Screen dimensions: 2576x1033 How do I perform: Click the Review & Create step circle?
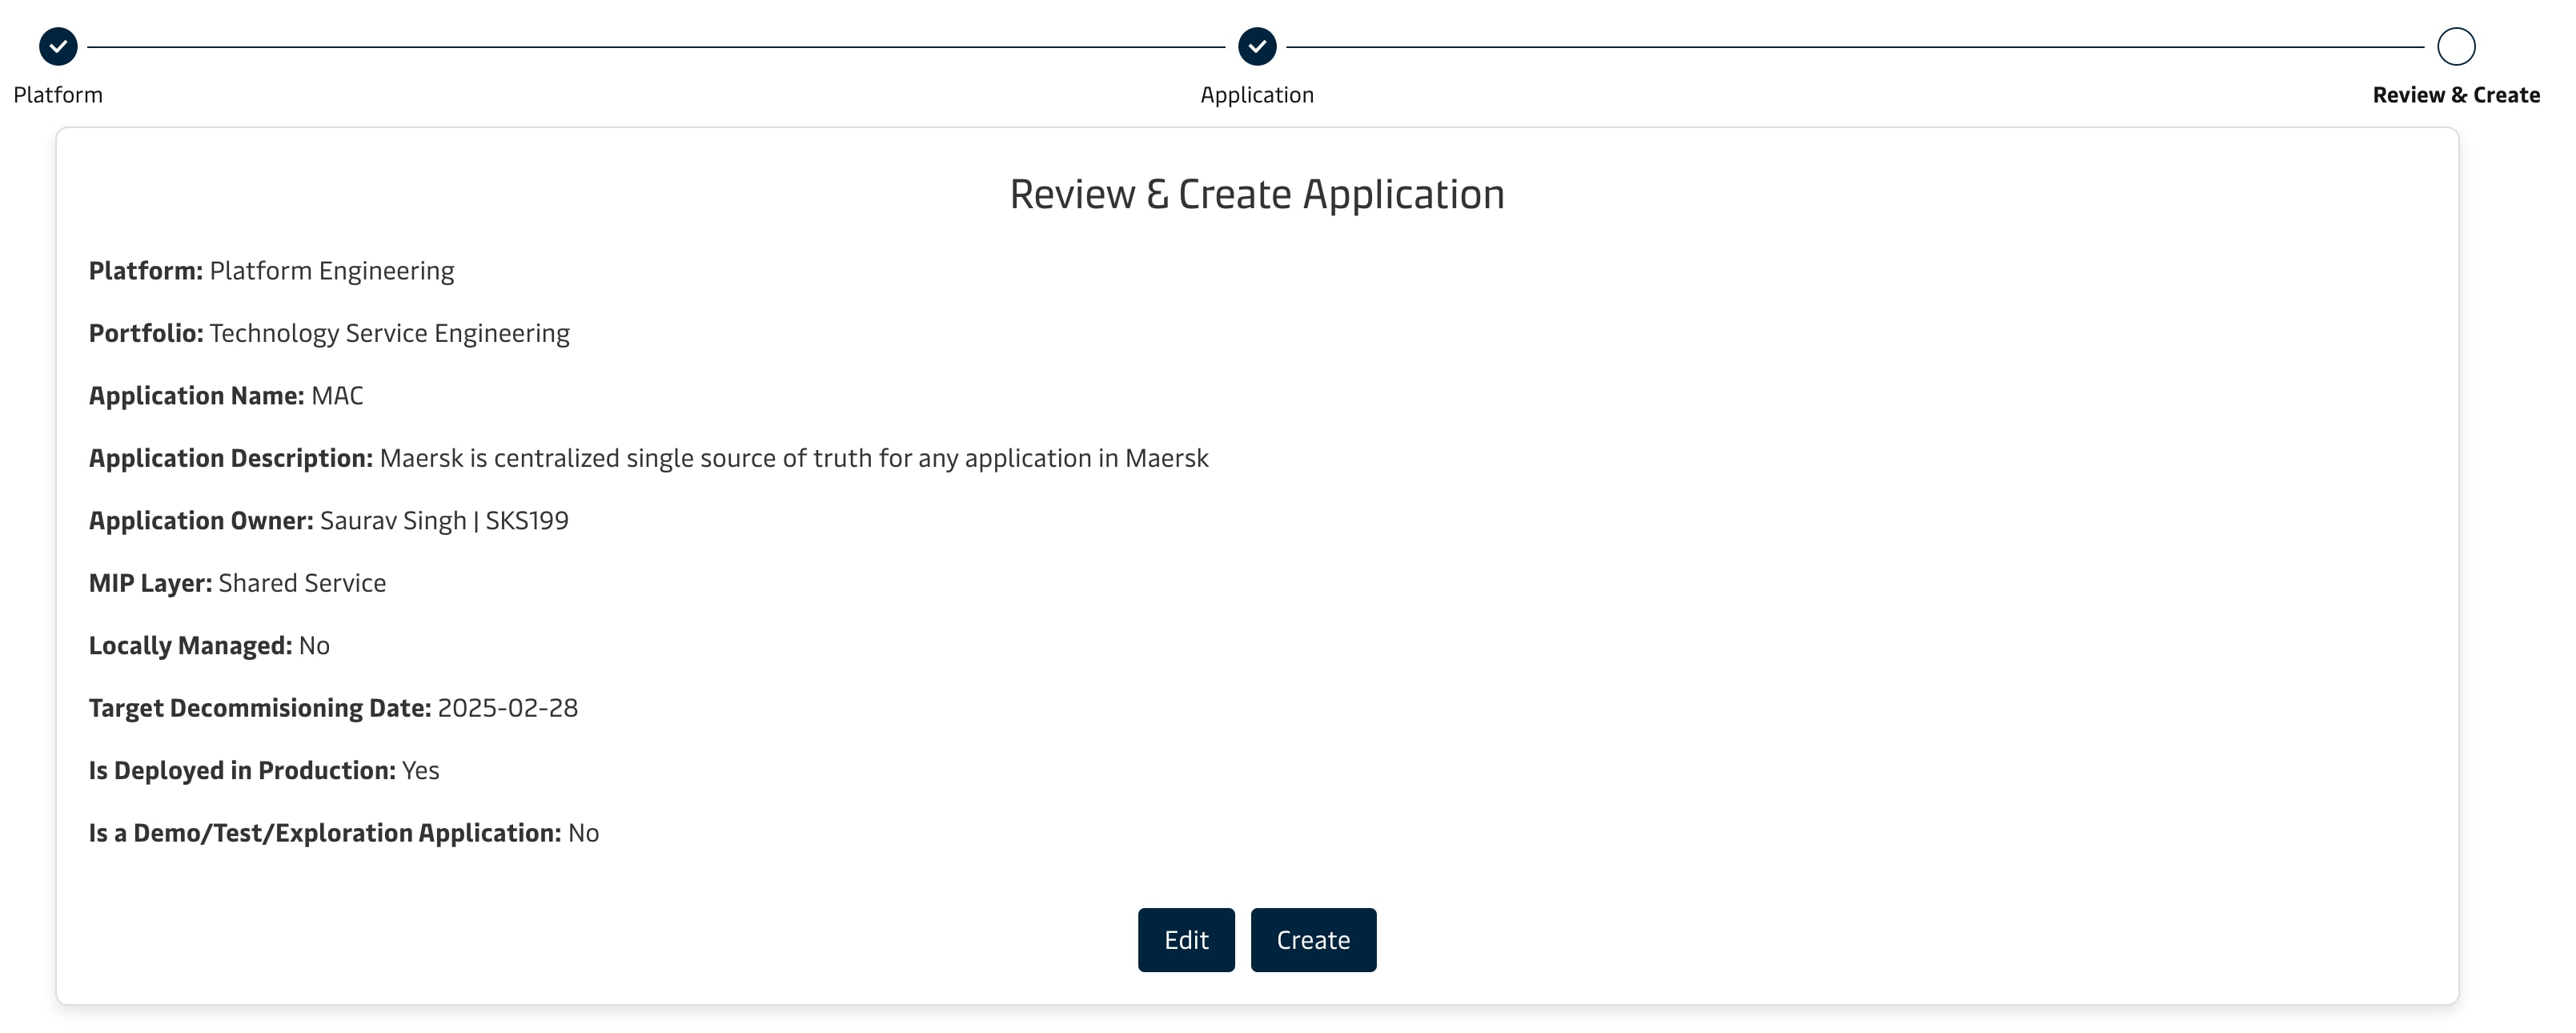click(2456, 46)
